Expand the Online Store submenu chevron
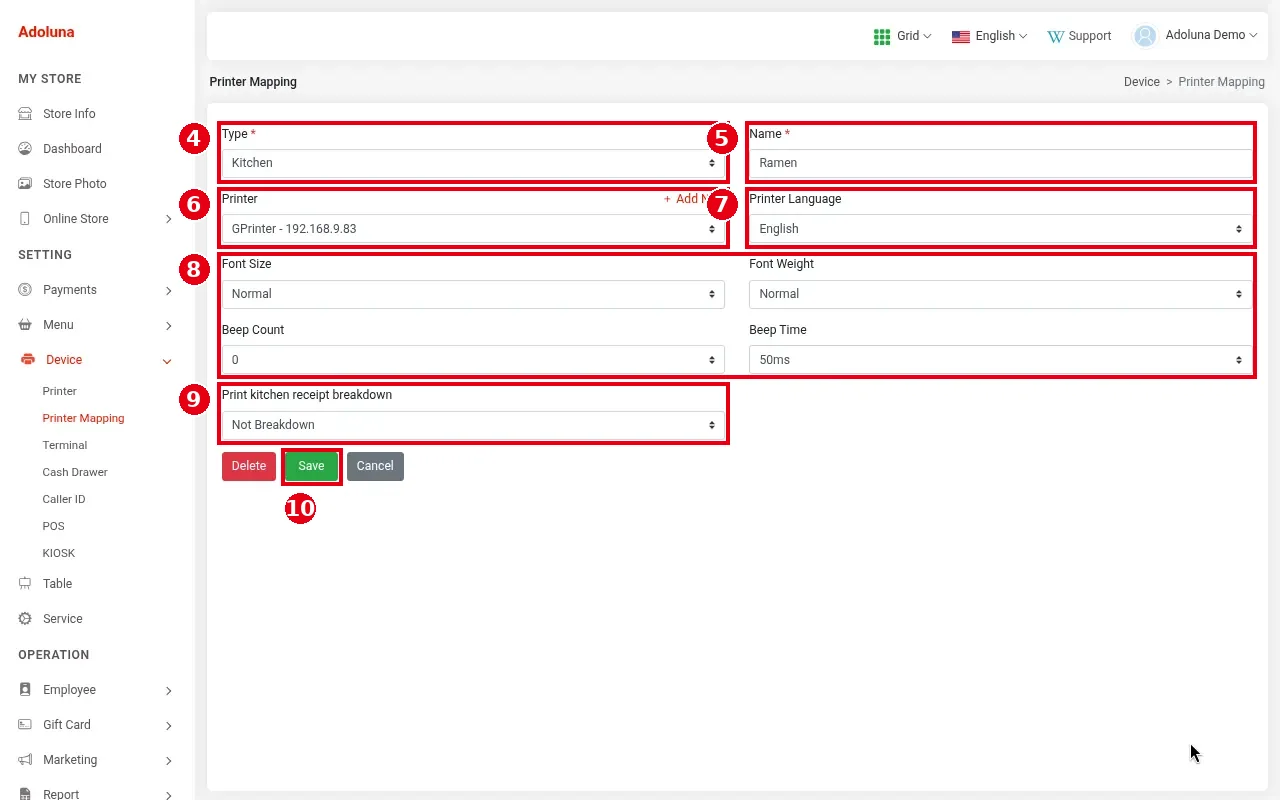The image size is (1280, 800). pyautogui.click(x=168, y=220)
